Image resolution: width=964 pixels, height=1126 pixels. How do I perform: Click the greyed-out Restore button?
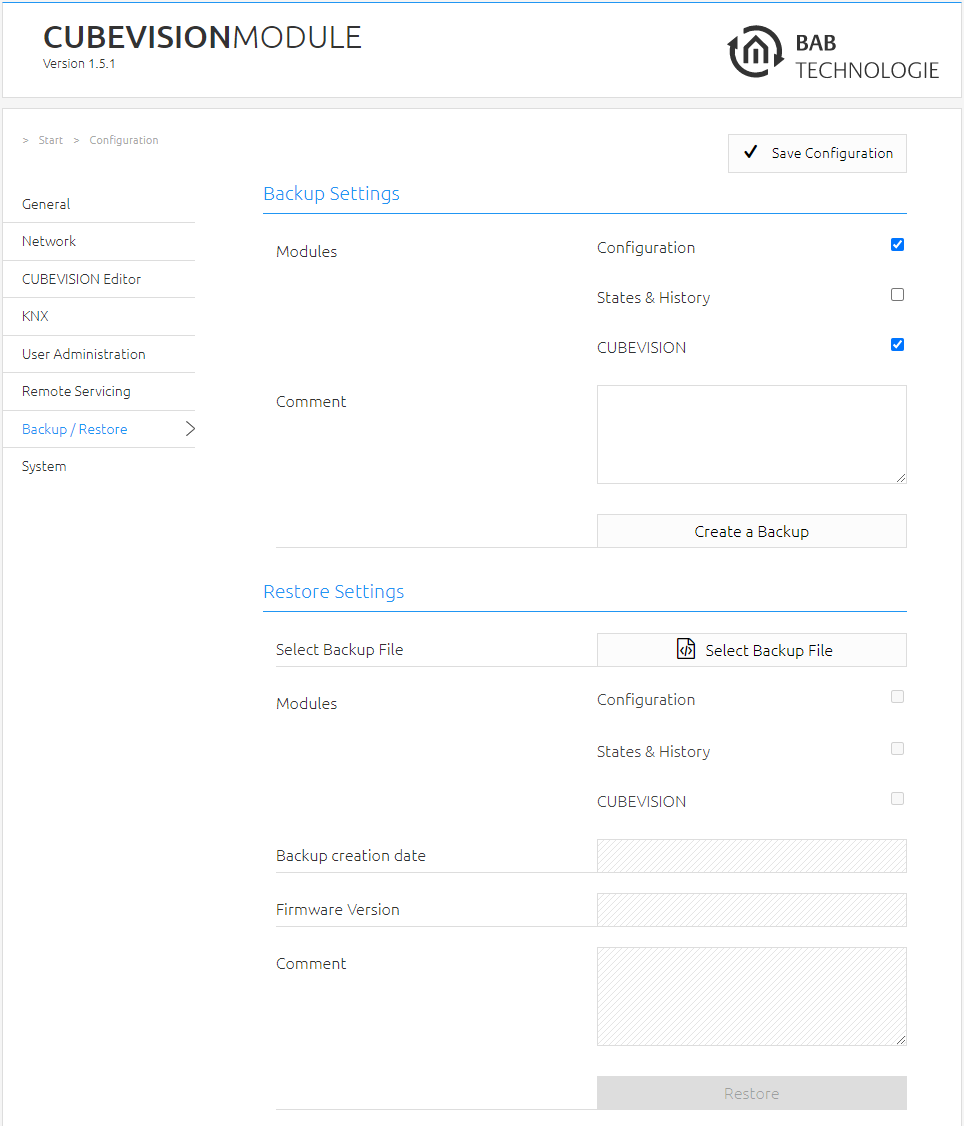751,1093
